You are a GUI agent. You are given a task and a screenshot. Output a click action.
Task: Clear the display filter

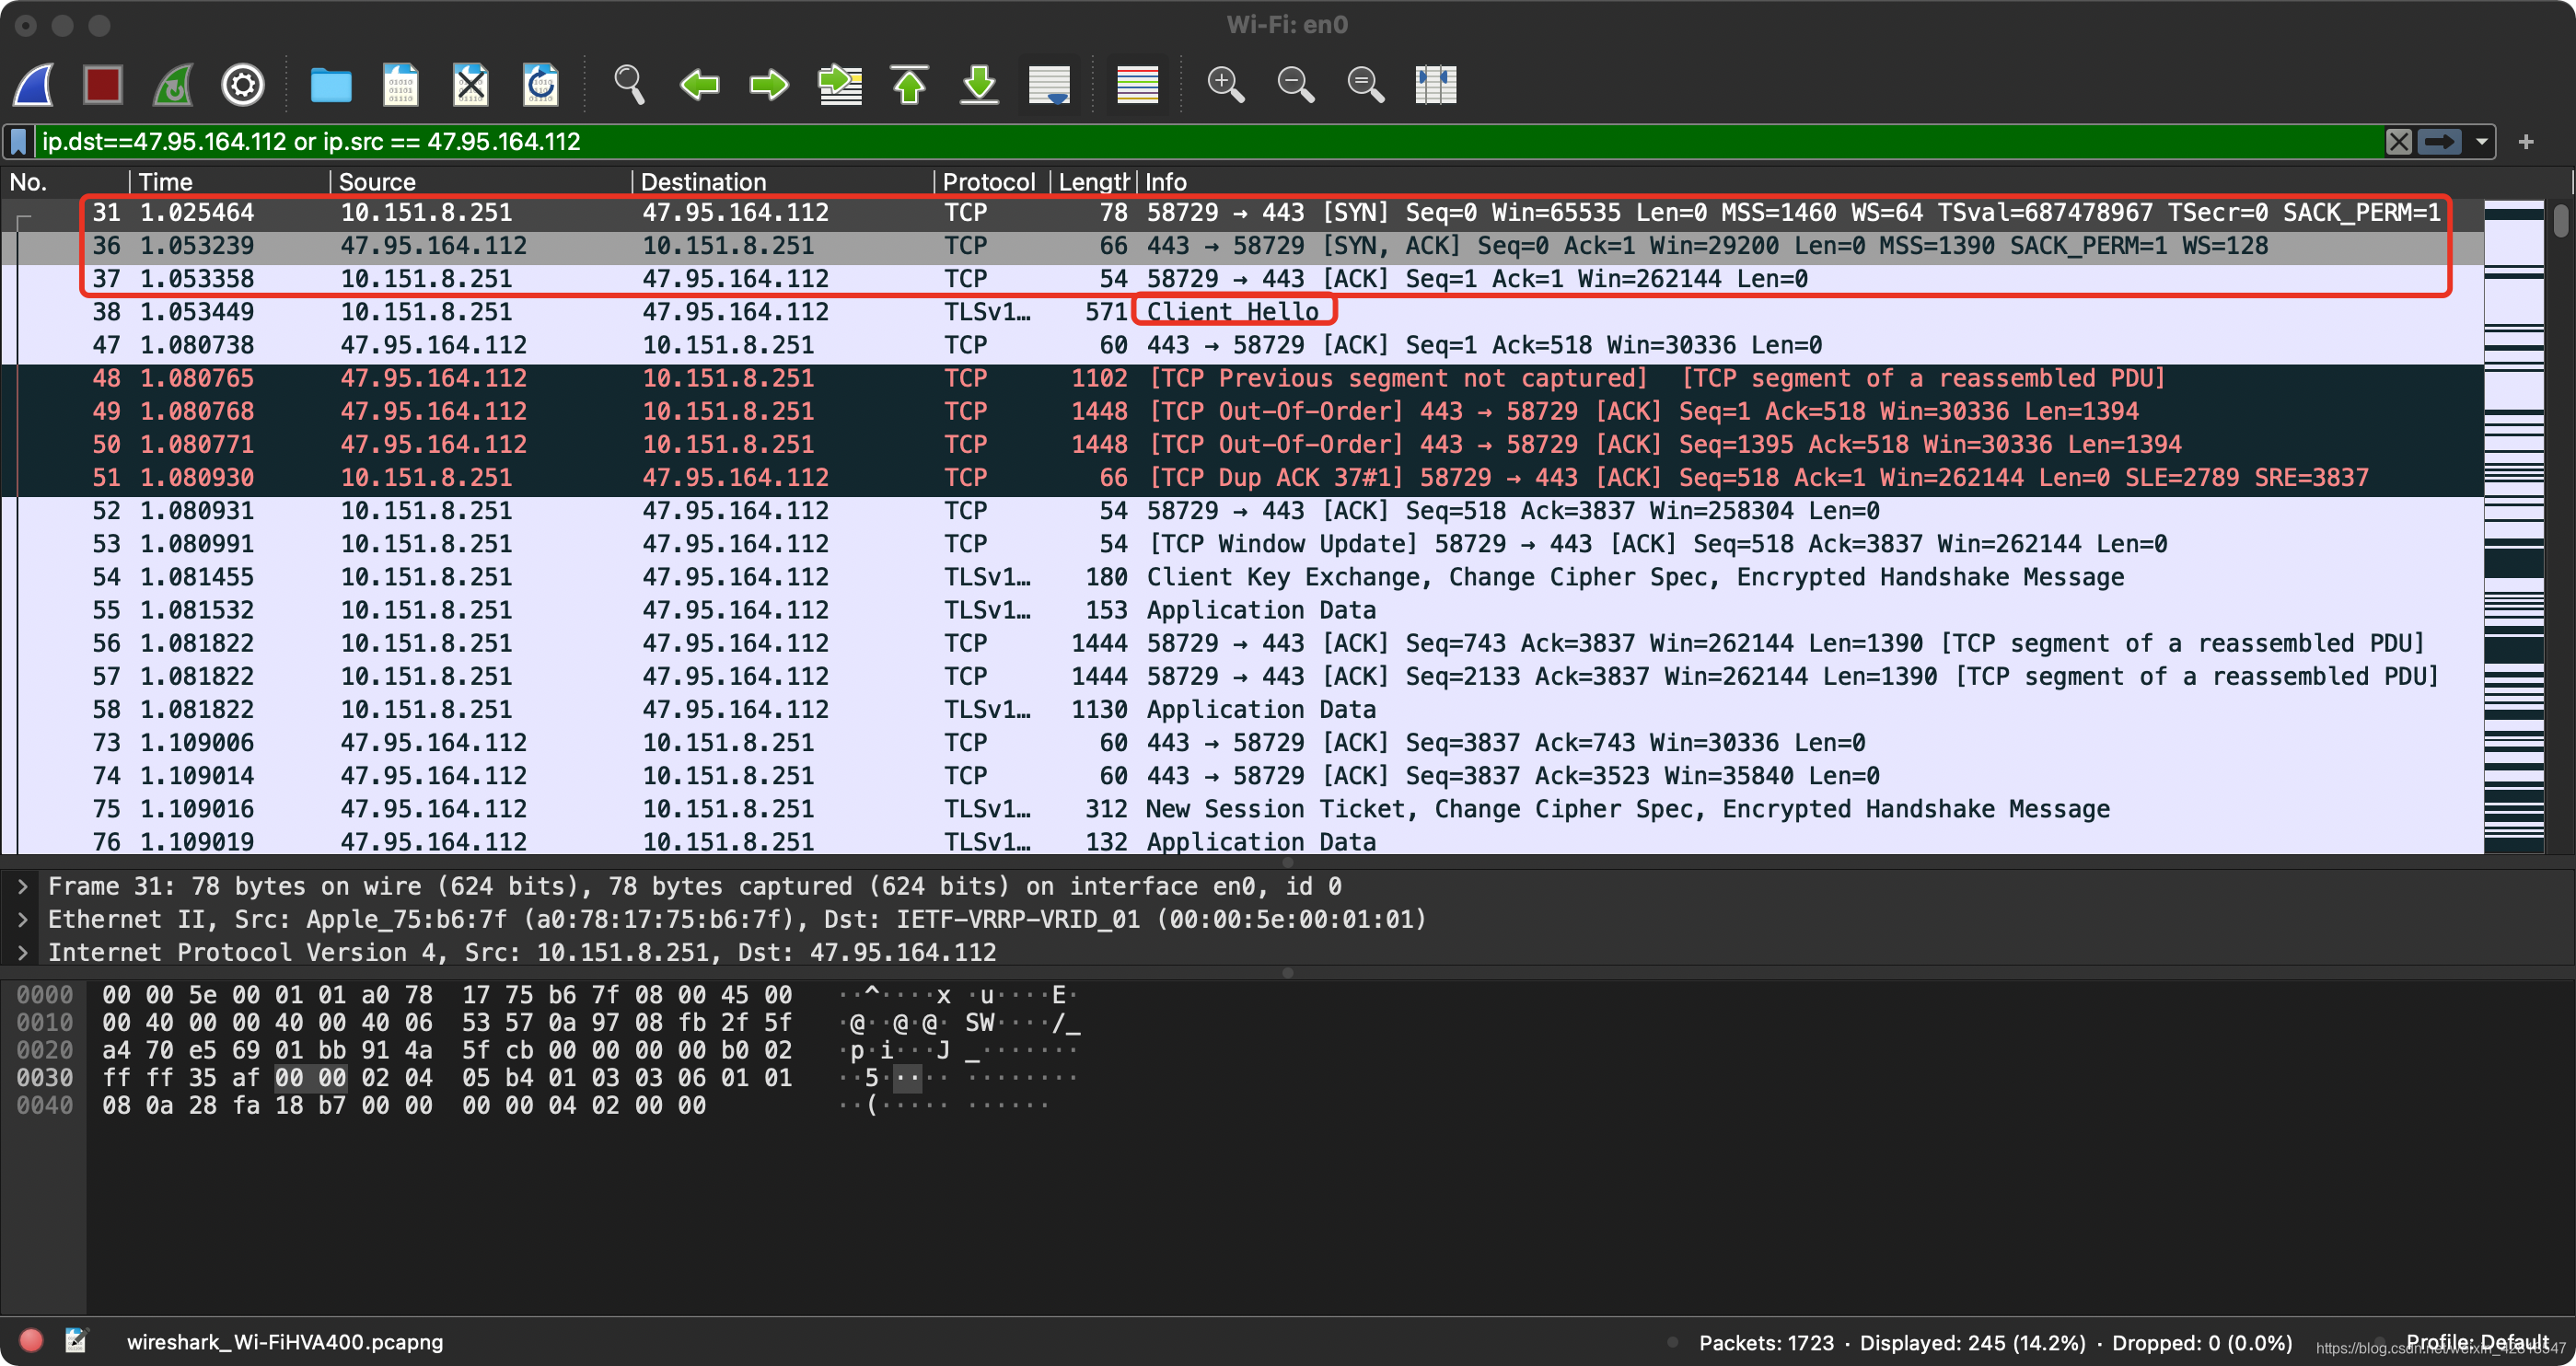pos(2398,142)
